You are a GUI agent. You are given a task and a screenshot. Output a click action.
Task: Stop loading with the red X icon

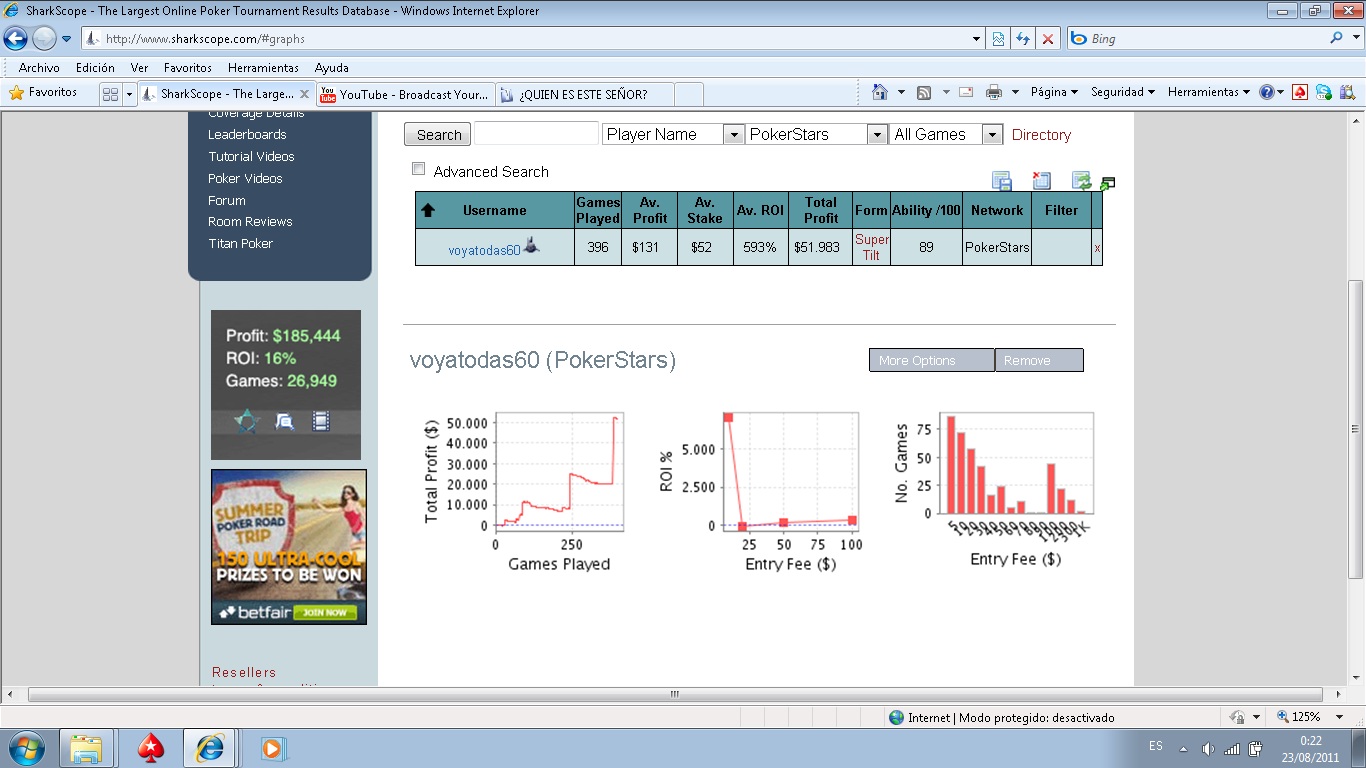[1048, 39]
